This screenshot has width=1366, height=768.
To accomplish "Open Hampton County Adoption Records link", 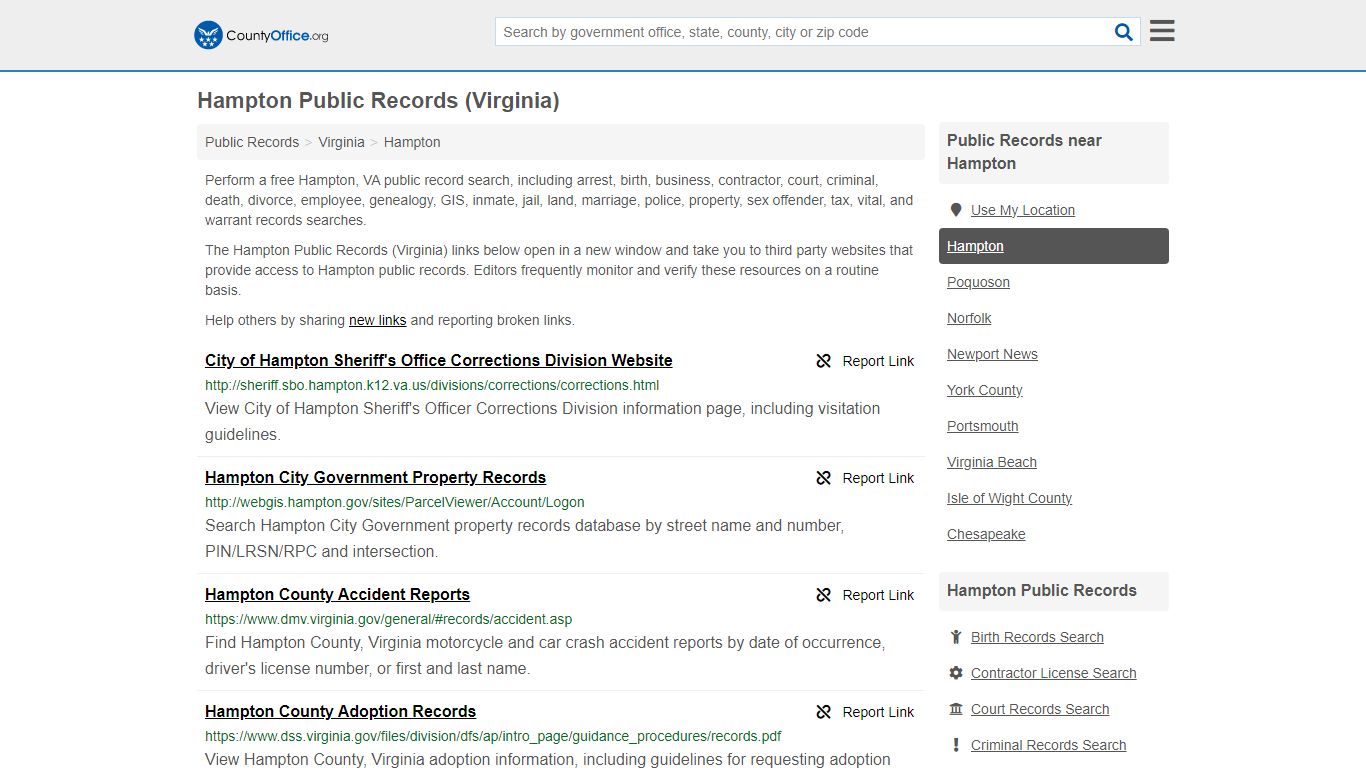I will (x=340, y=711).
